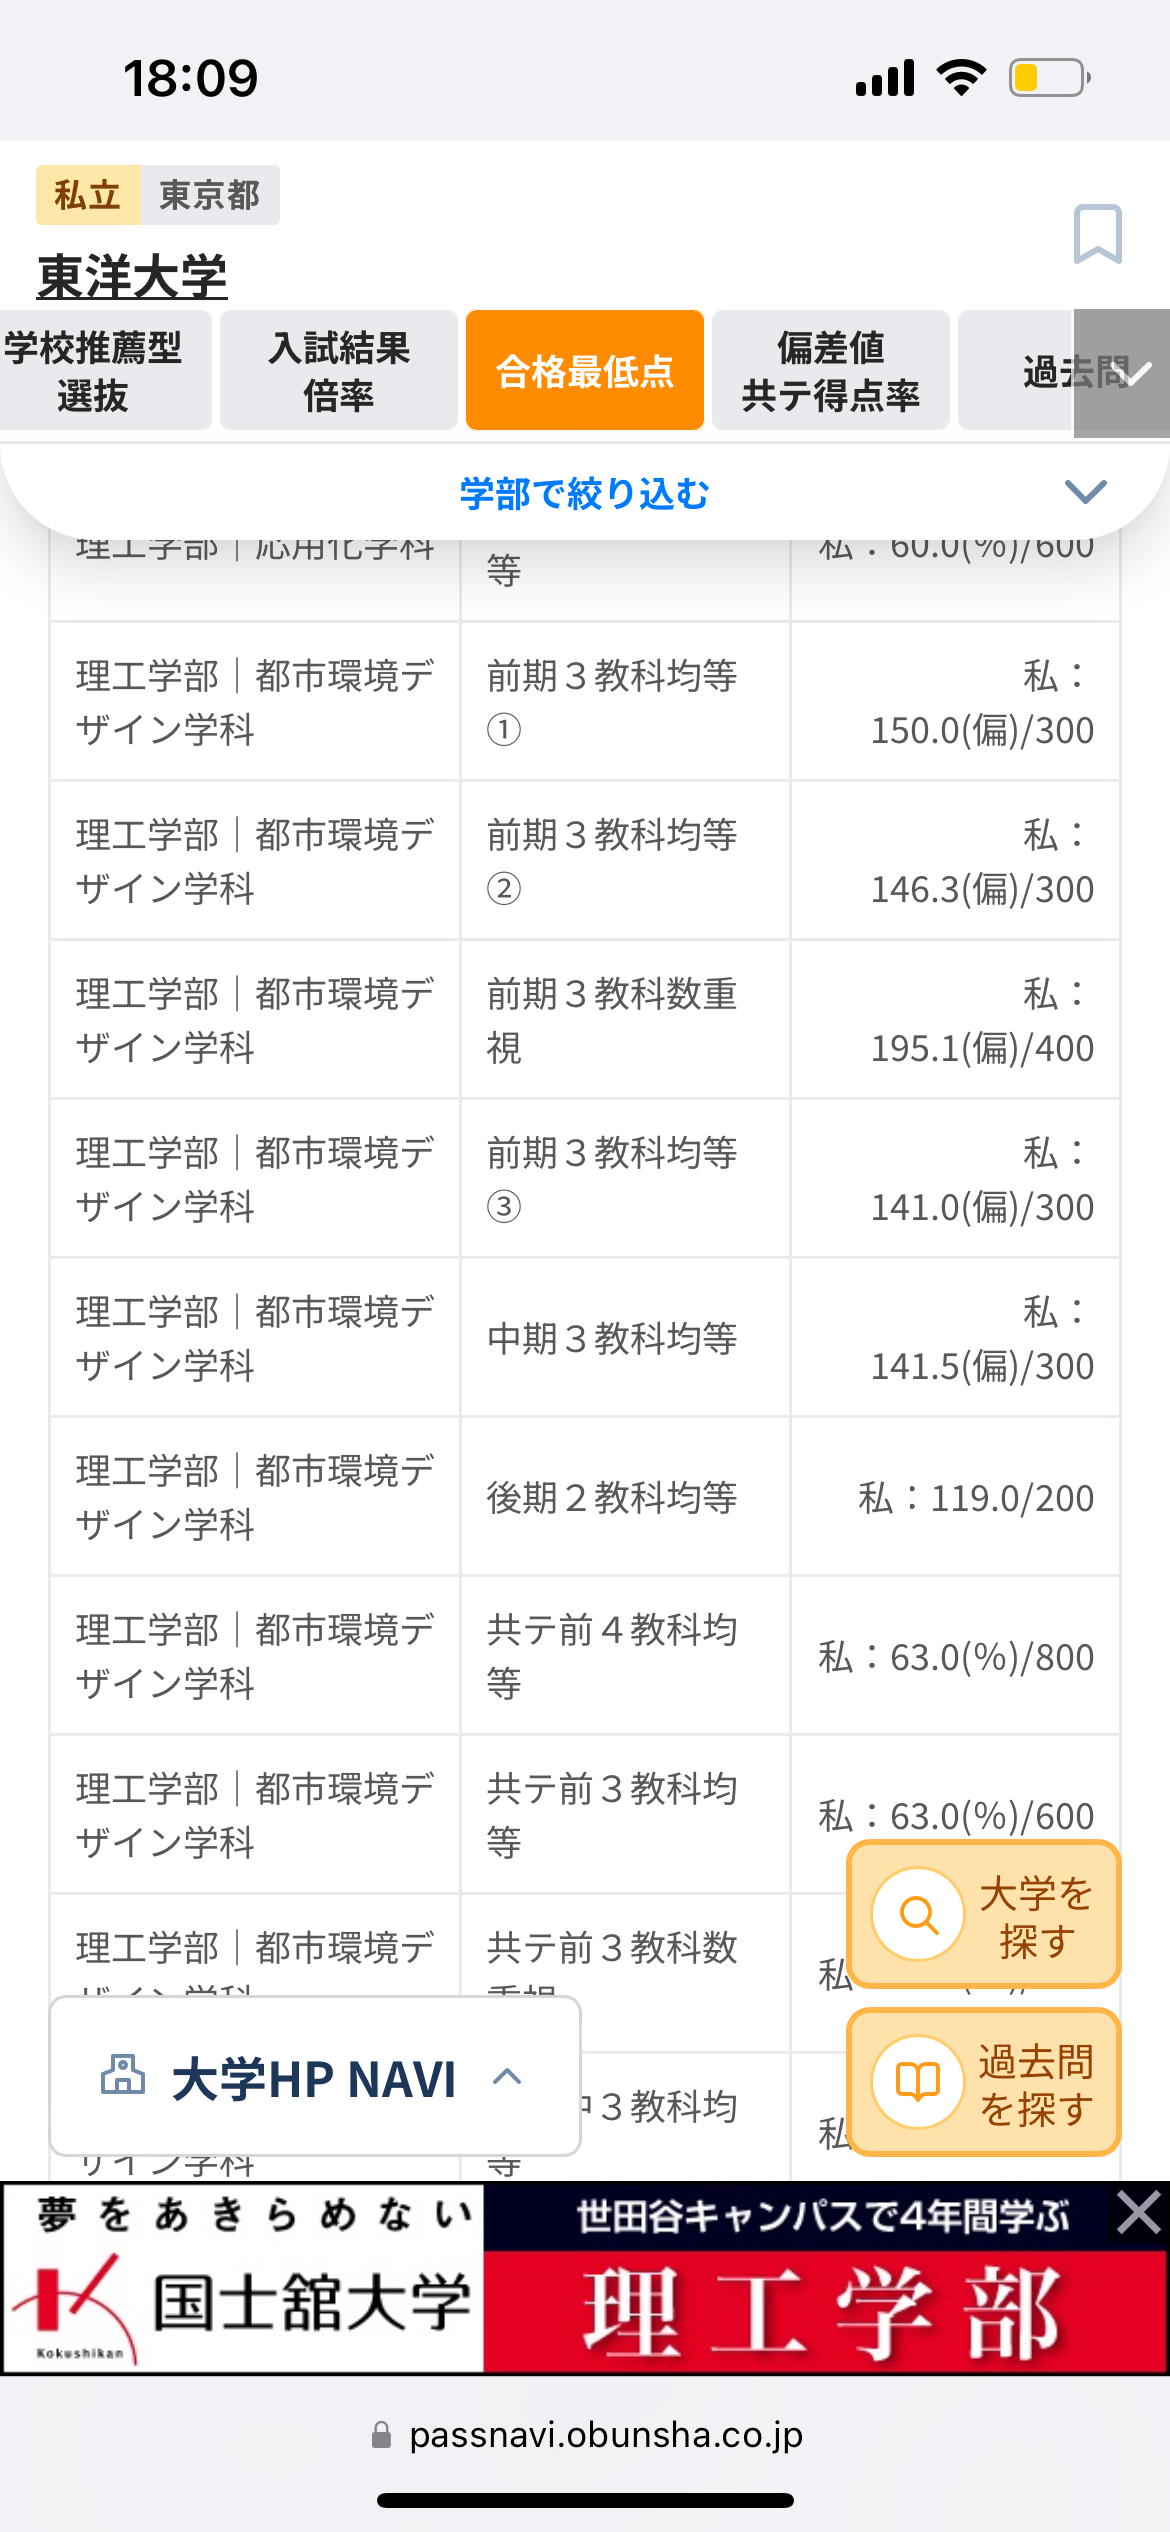Tap the magnifier icon in 大学を探す
1170x2532 pixels.
917,1914
